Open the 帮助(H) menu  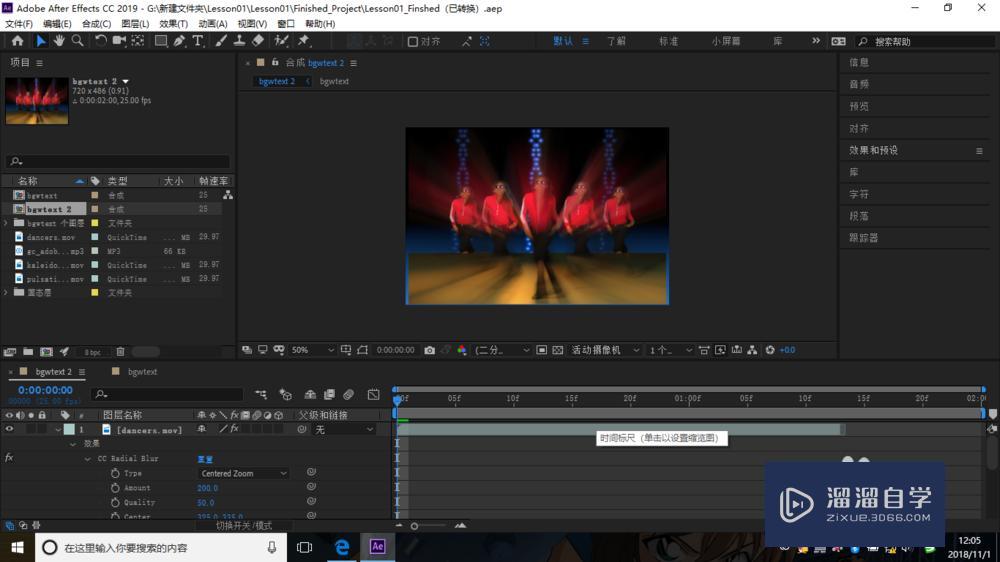pos(320,24)
